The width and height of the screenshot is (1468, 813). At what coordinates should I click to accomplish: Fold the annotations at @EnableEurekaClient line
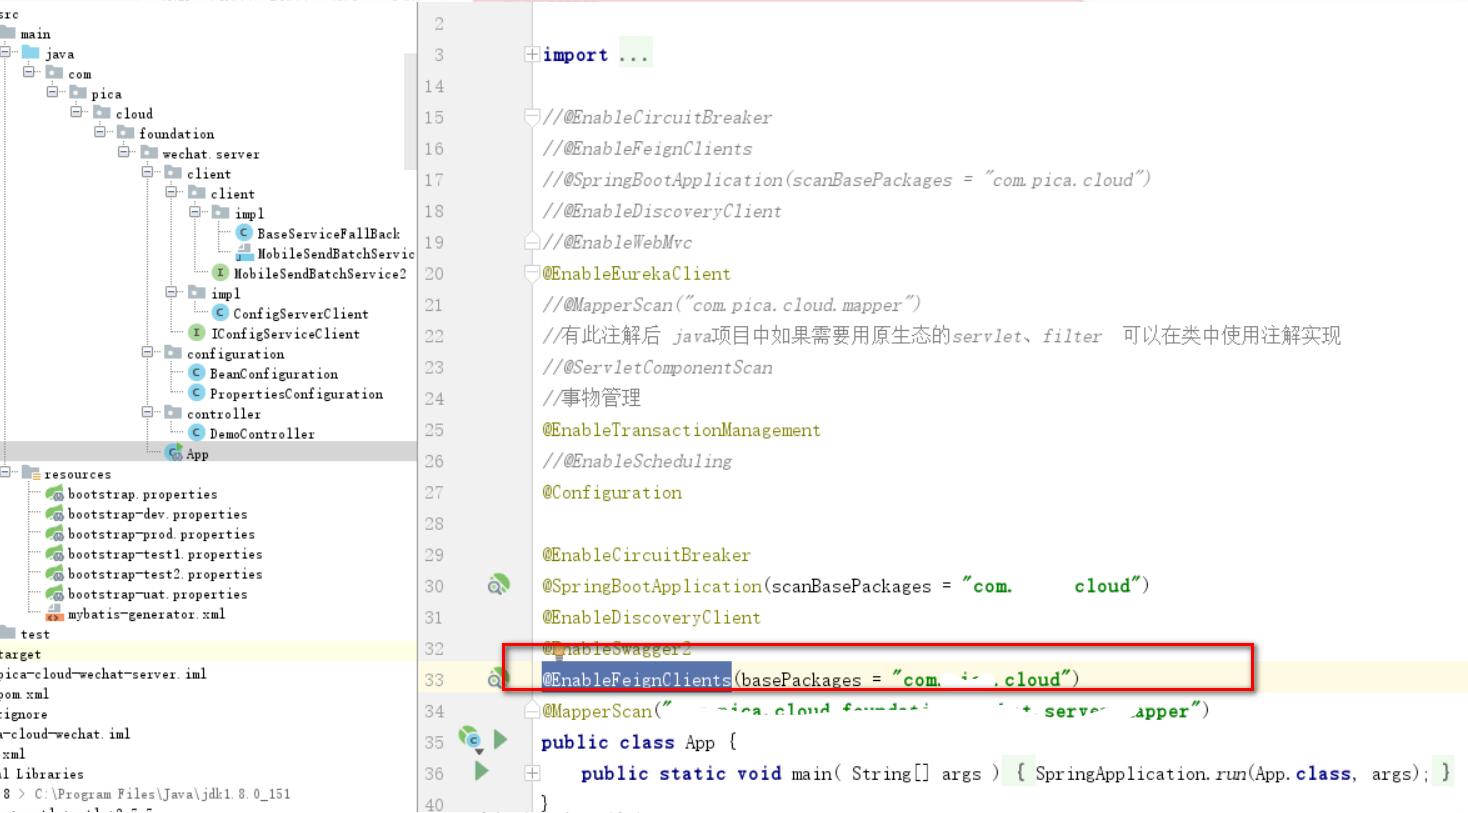[x=532, y=273]
